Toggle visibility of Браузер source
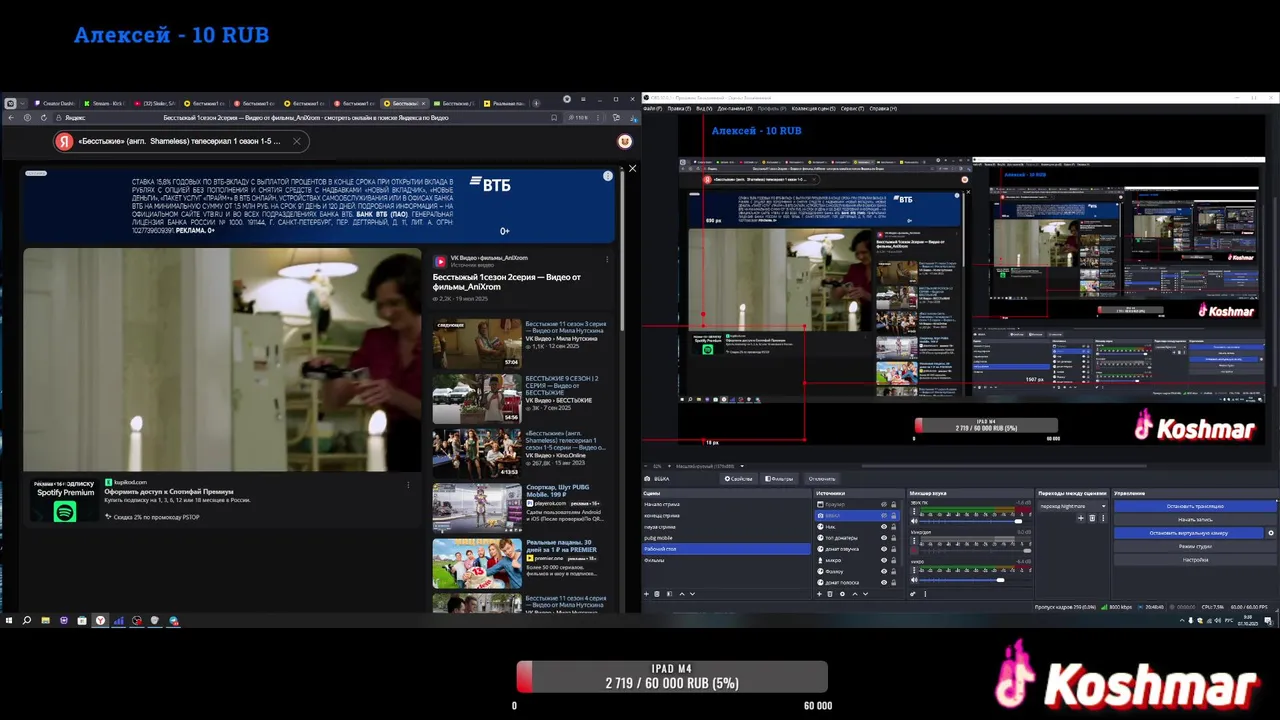 click(x=884, y=504)
